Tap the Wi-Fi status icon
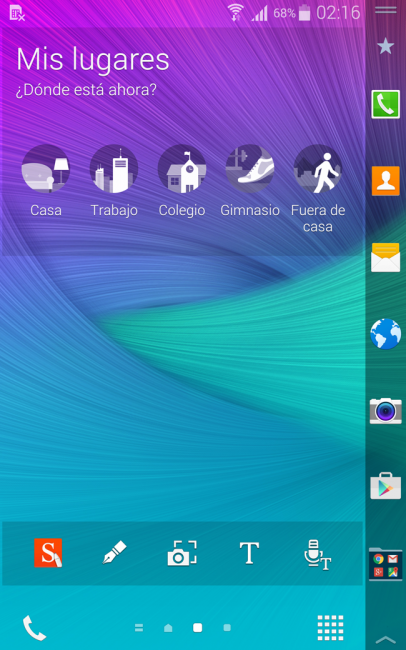The width and height of the screenshot is (406, 650). point(236,12)
